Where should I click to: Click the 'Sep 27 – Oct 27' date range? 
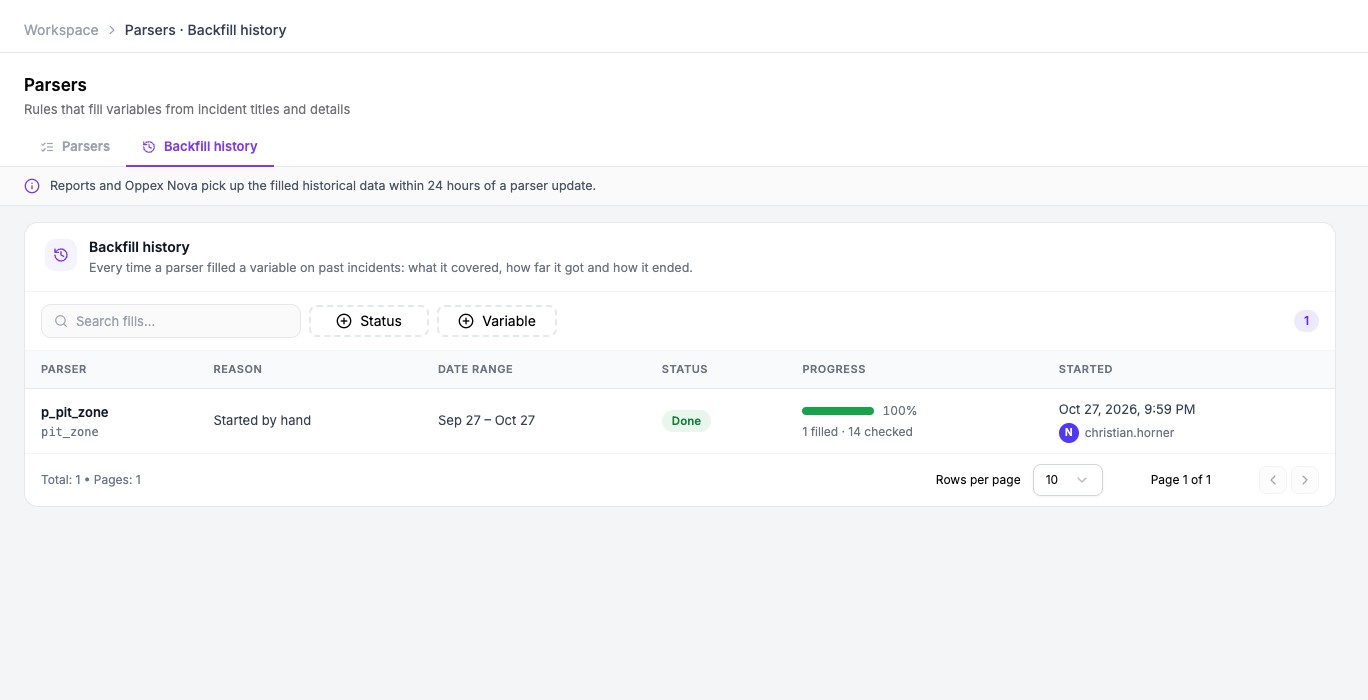point(486,420)
